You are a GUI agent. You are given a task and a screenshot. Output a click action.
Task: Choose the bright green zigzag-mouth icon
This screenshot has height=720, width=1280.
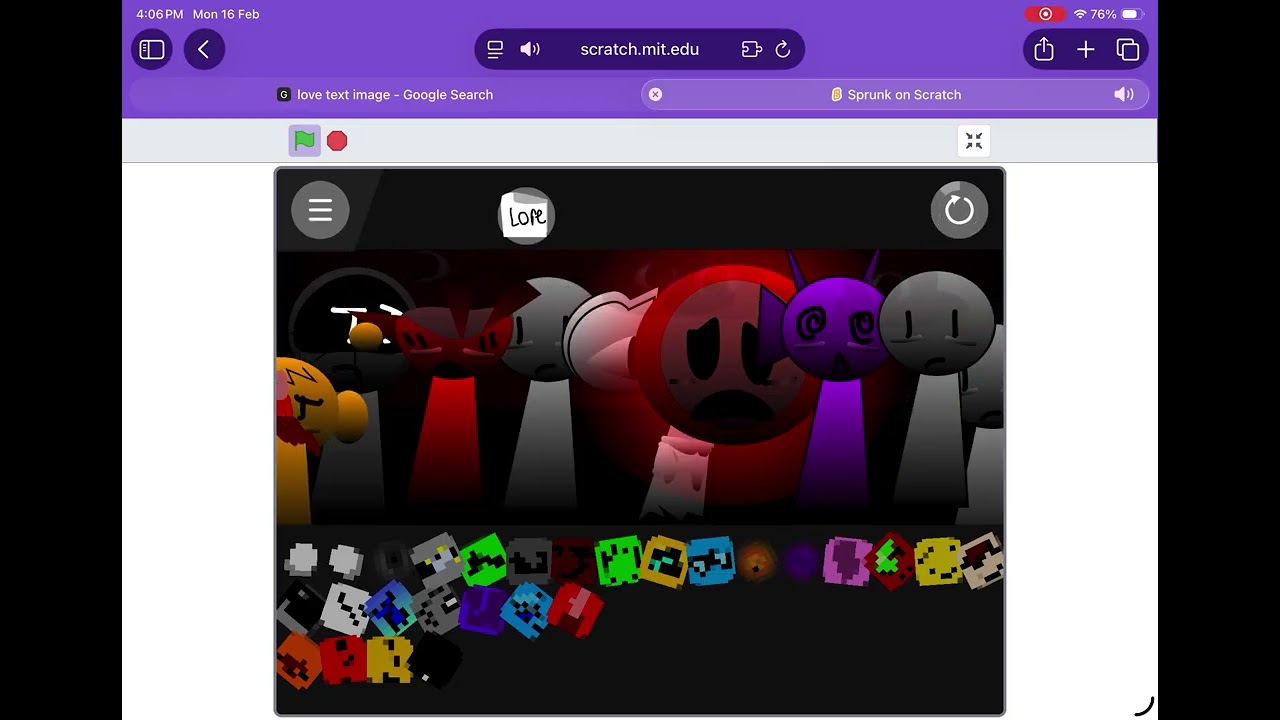click(483, 558)
